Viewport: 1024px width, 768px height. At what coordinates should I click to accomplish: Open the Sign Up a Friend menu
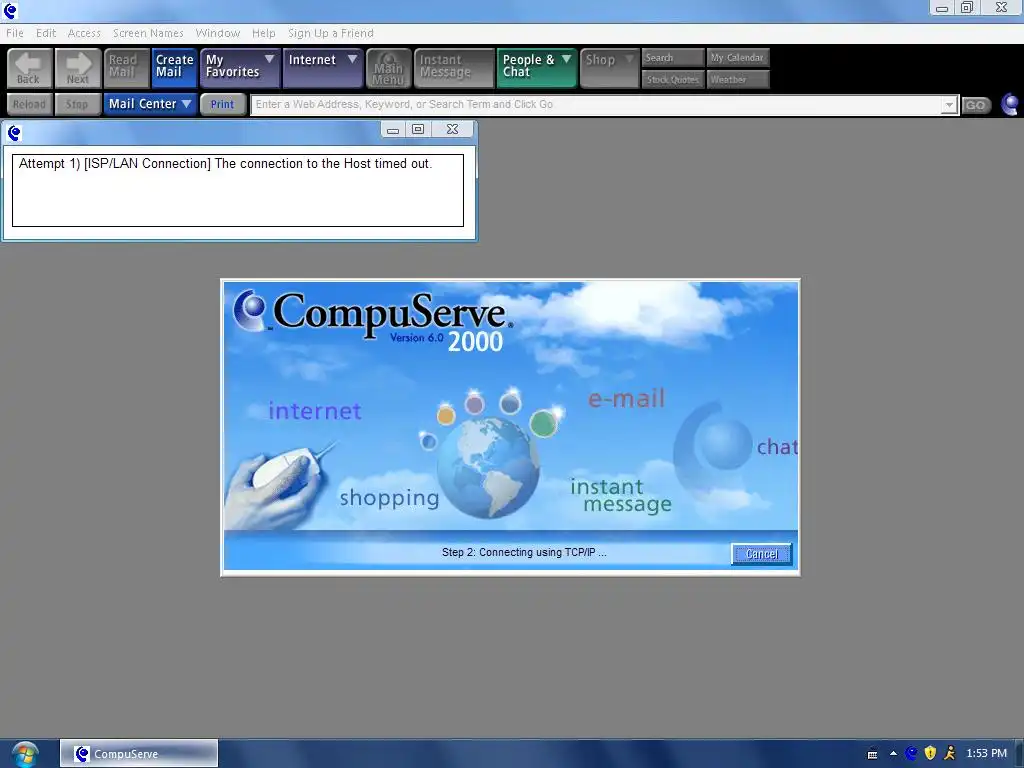coord(331,33)
